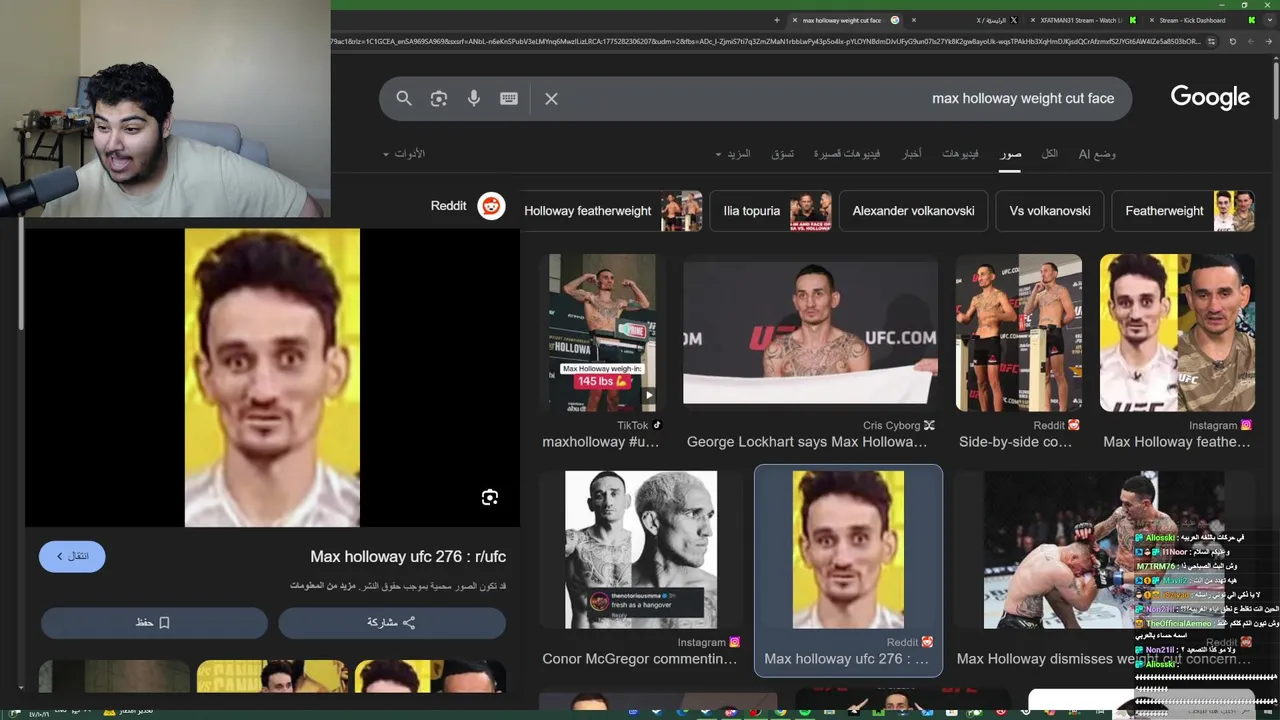Click the Google logo
This screenshot has width=1280, height=720.
(1210, 97)
